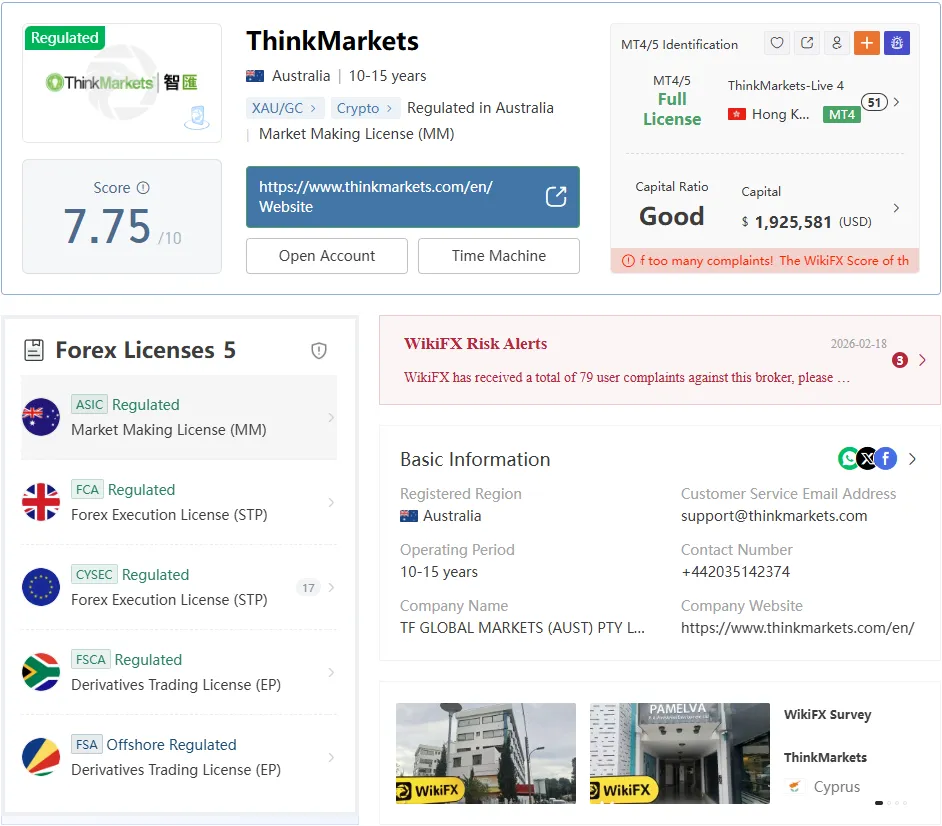Open the PAMELVA building survey photo
The height and width of the screenshot is (826, 942).
click(x=679, y=753)
